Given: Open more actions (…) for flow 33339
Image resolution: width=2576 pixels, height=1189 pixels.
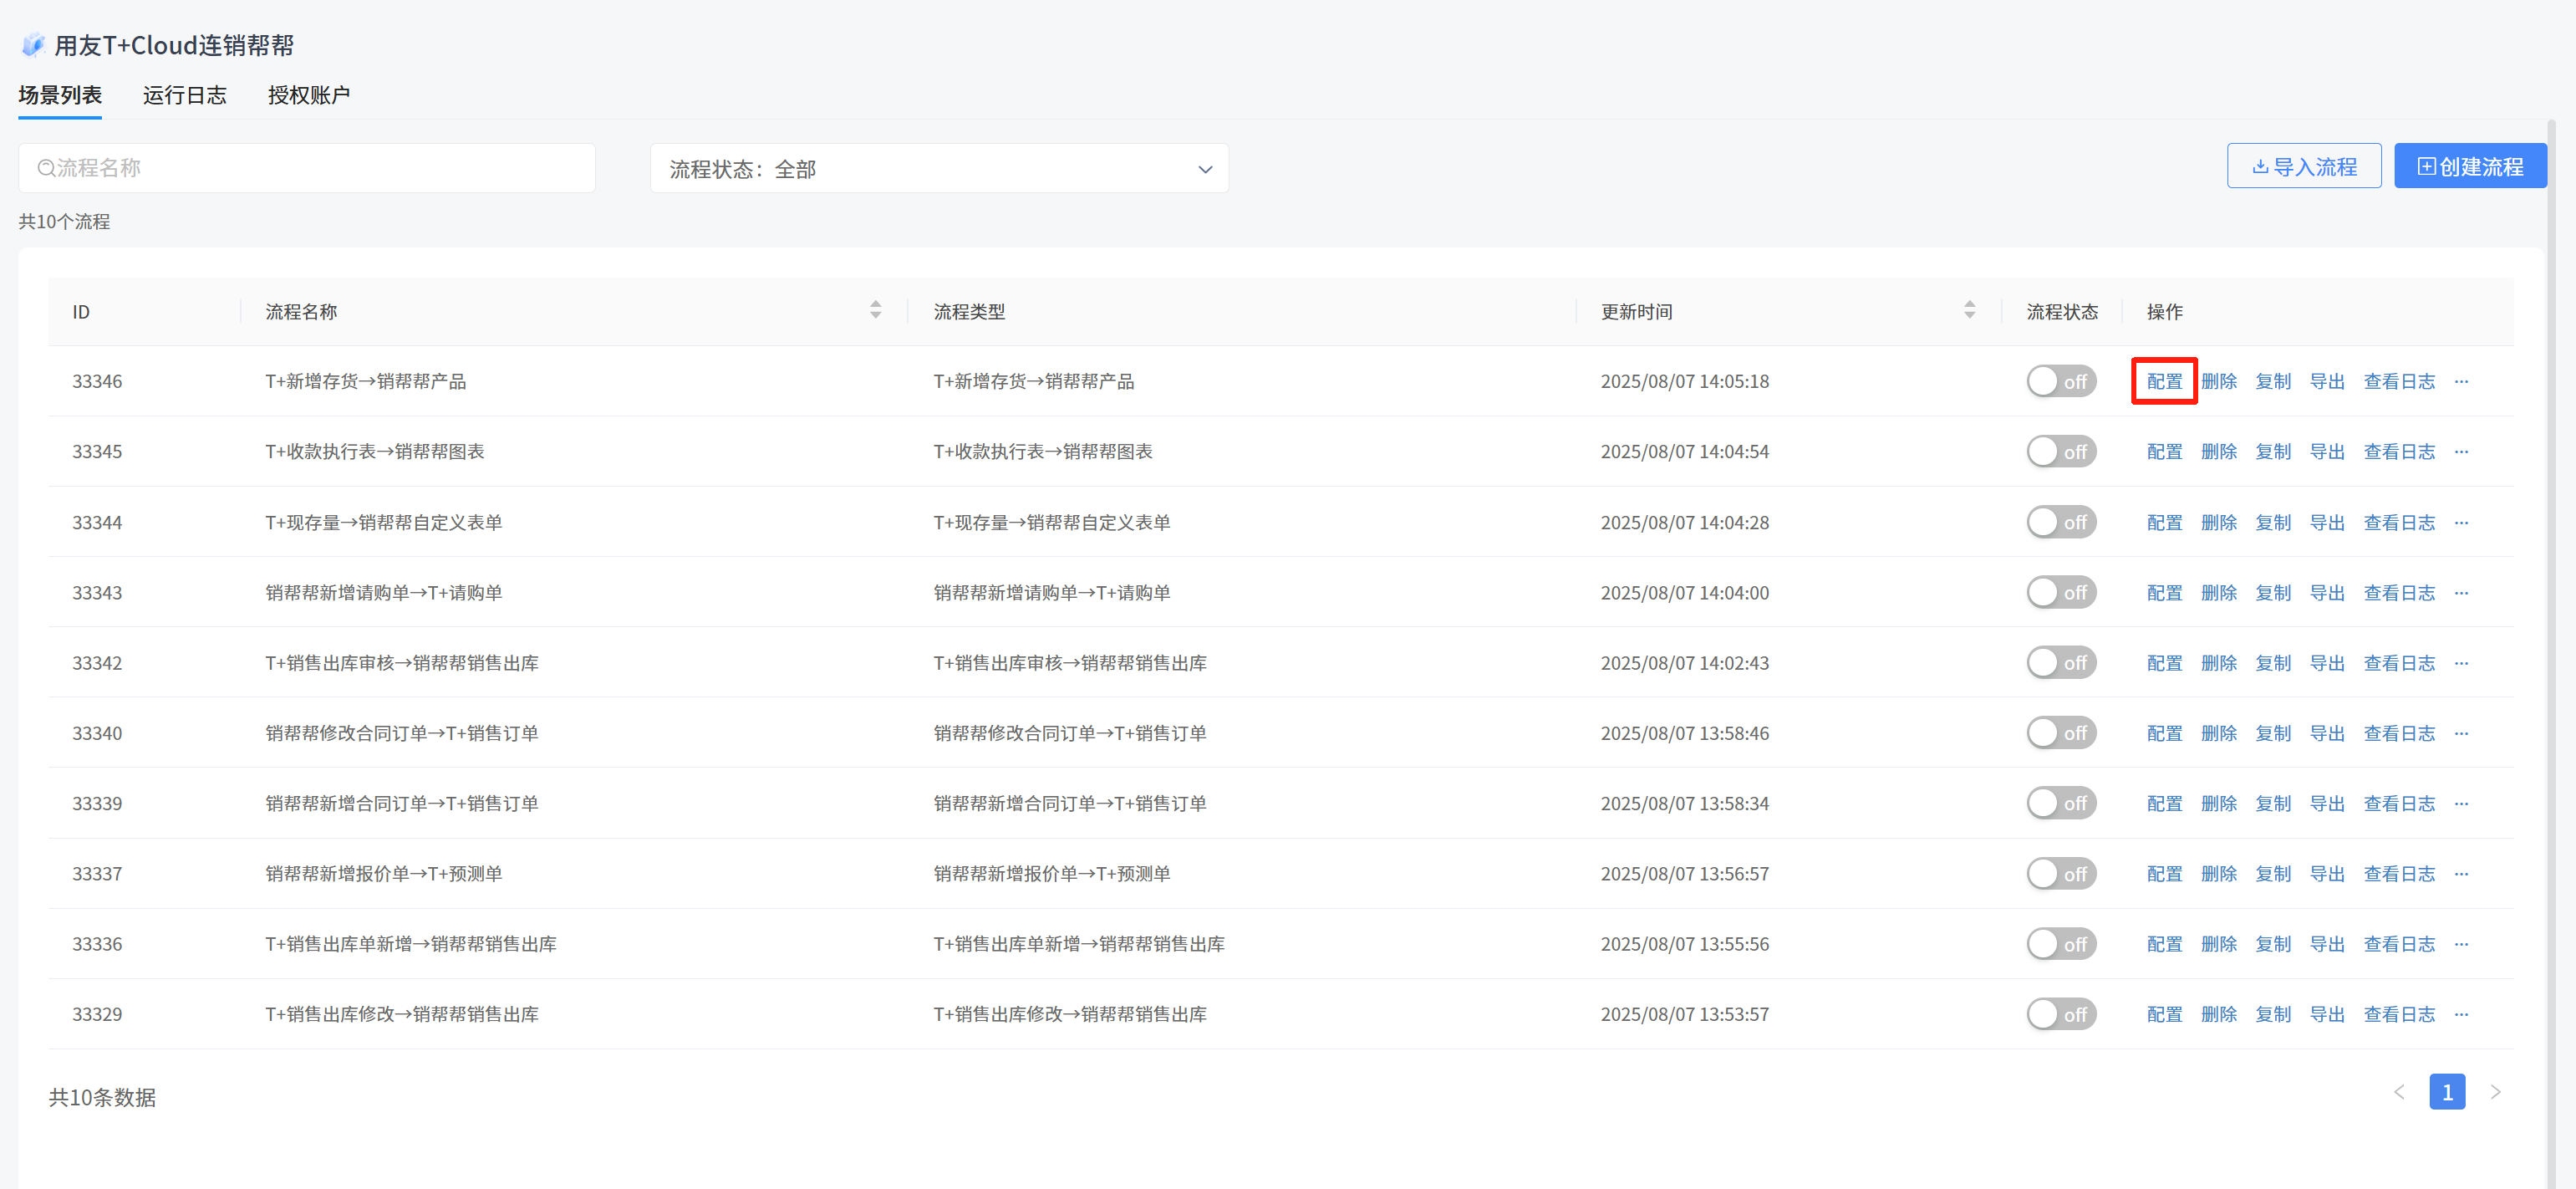Looking at the screenshot, I should 2461,803.
